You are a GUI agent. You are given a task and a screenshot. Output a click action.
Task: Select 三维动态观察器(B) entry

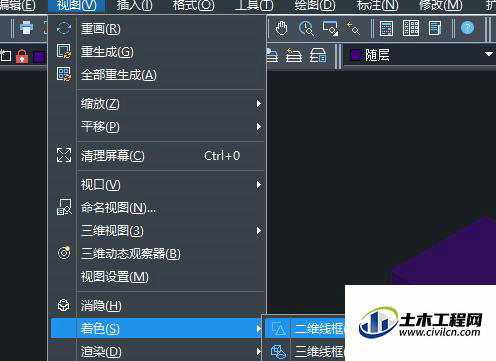coord(157,254)
